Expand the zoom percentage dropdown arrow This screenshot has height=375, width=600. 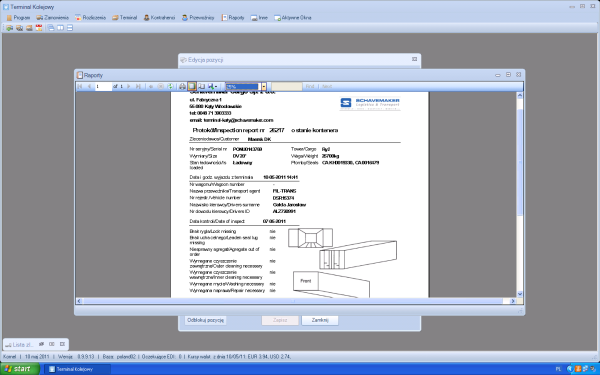(x=264, y=86)
